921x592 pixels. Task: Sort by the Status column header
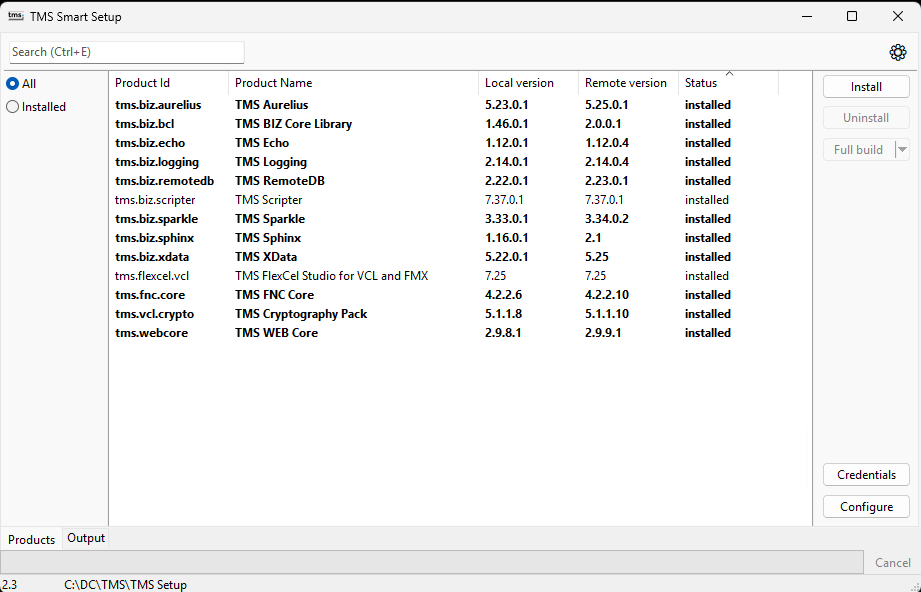point(701,83)
